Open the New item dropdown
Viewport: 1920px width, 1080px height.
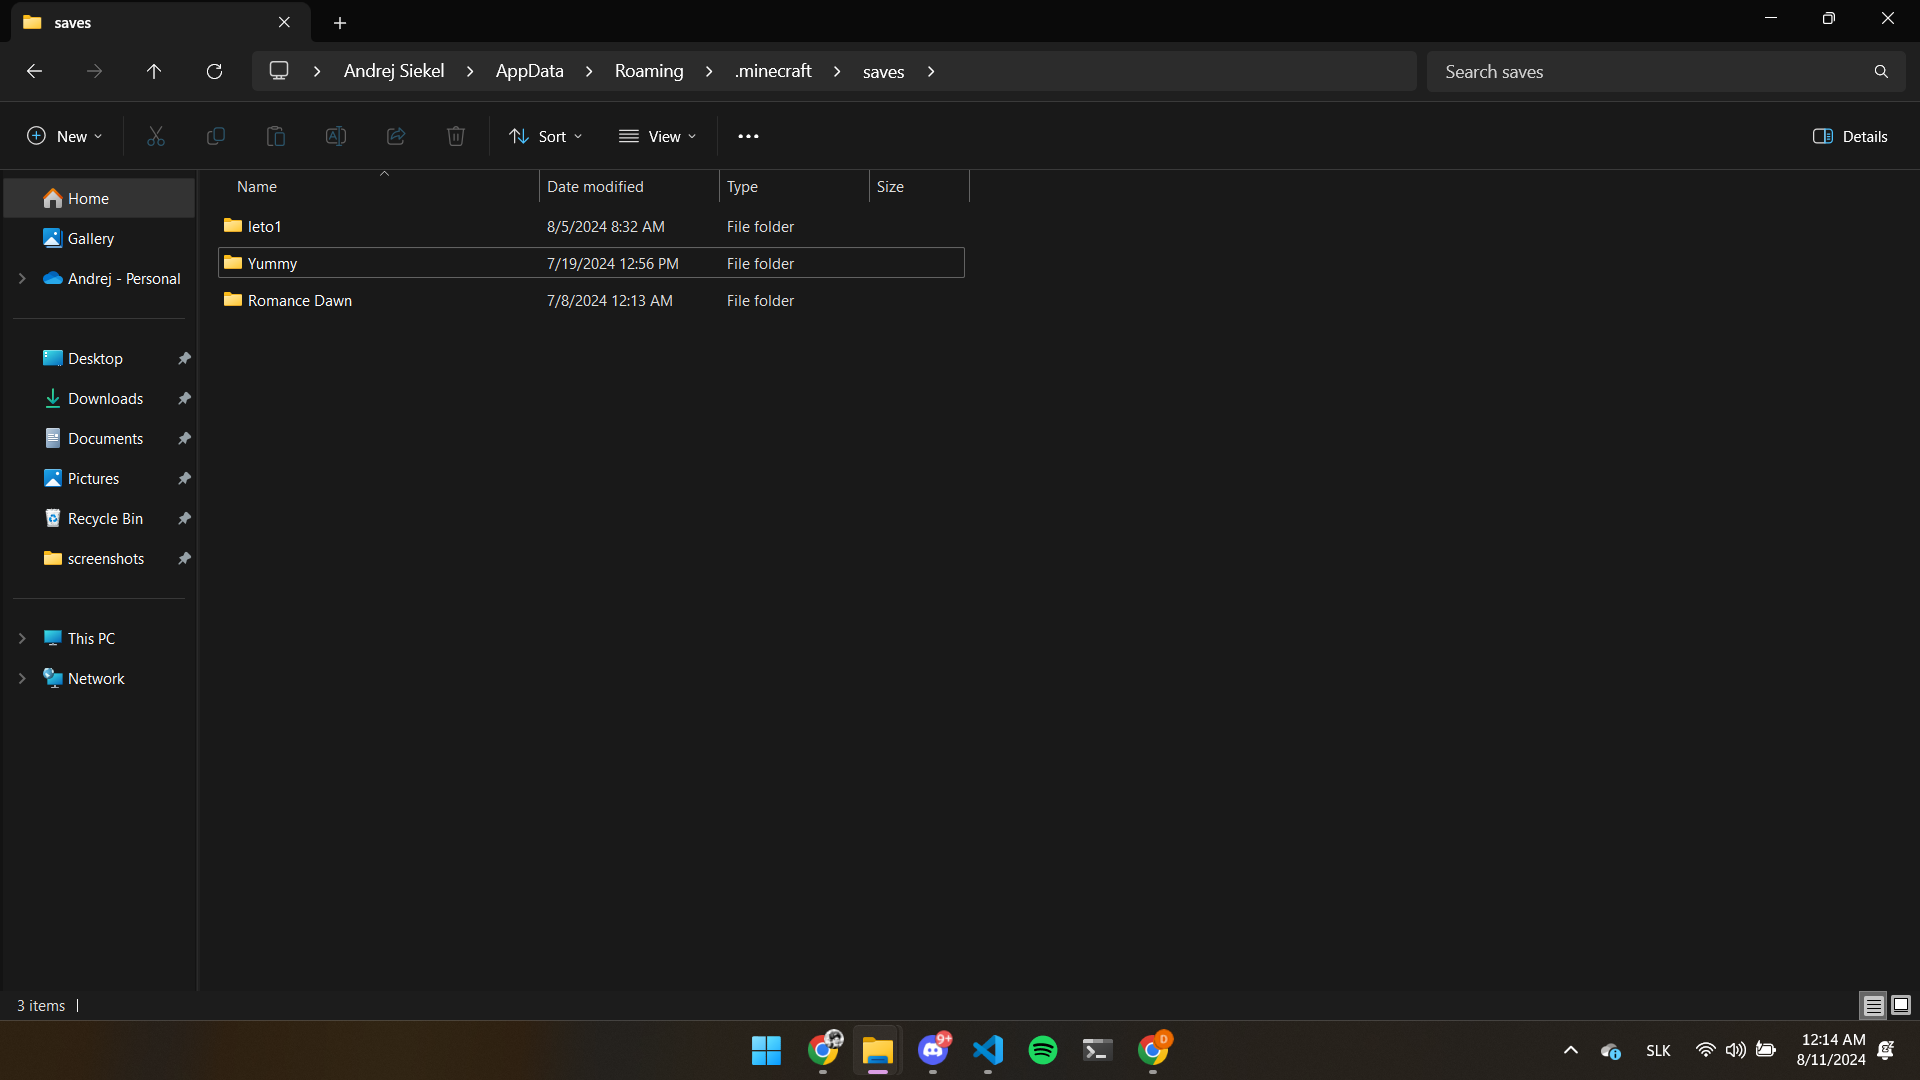(x=65, y=136)
